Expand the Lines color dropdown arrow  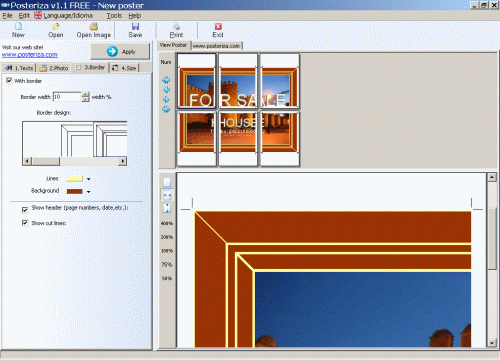89,179
